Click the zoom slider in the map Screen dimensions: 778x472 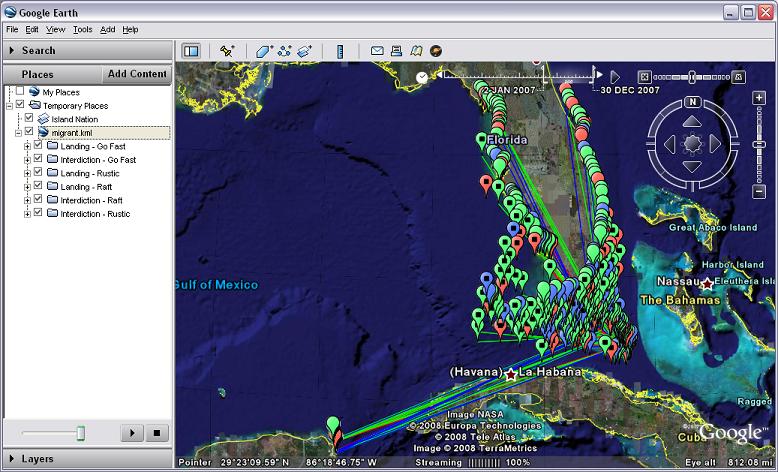coord(691,77)
